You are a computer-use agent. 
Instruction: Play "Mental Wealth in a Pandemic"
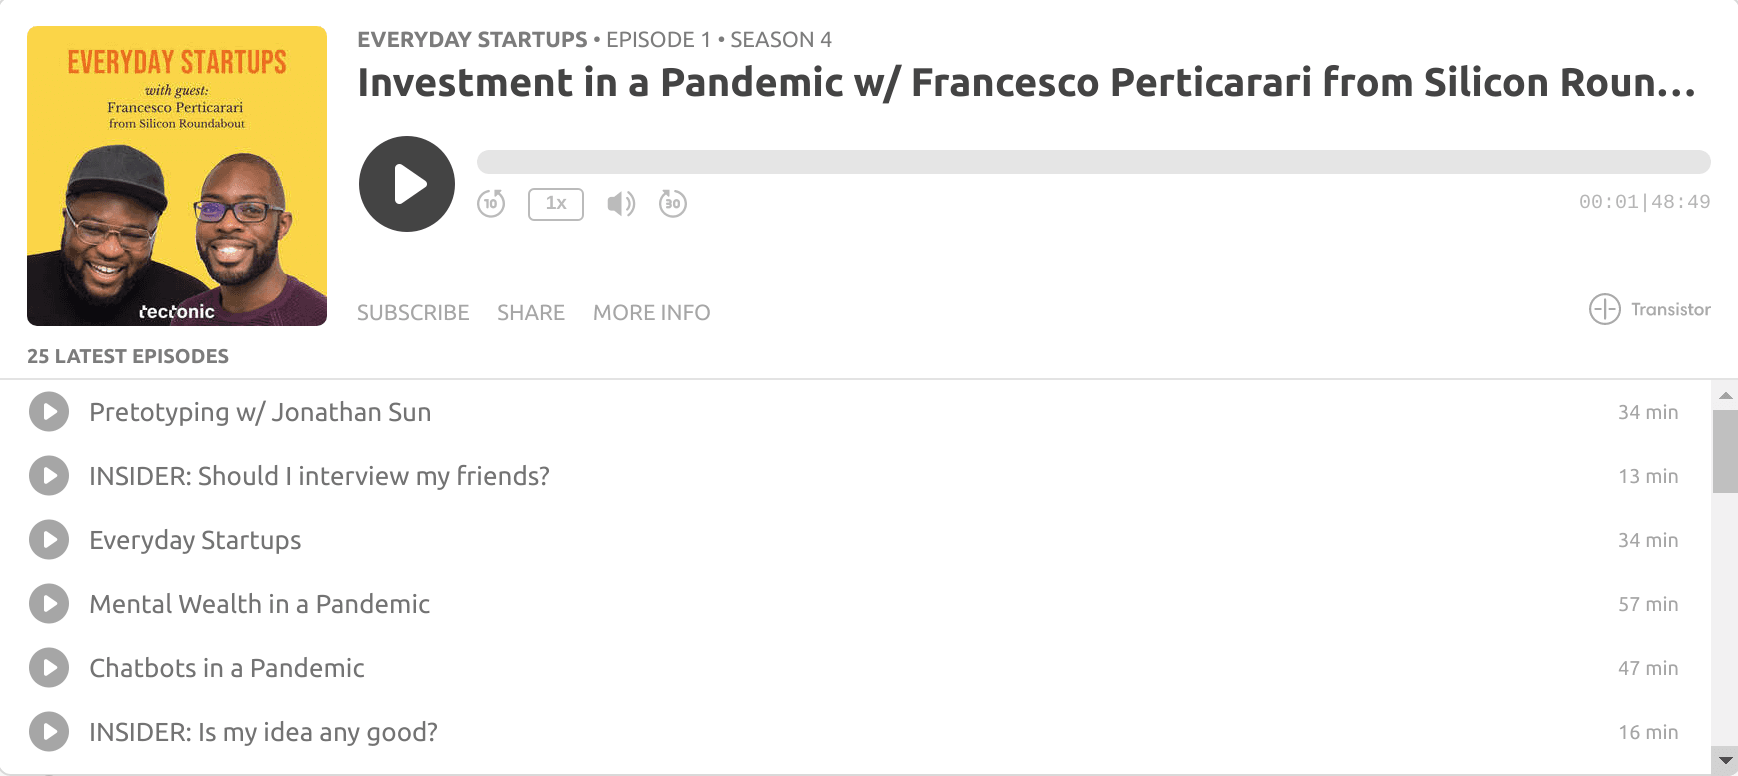click(48, 603)
